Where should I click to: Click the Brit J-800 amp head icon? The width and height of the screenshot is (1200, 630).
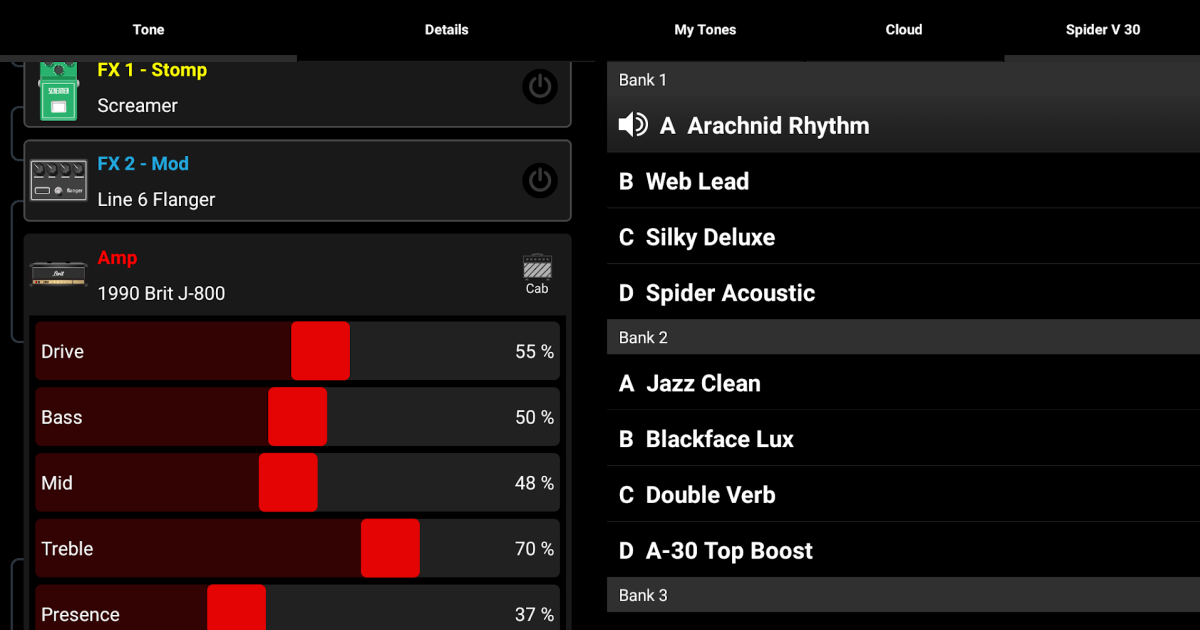pos(58,274)
